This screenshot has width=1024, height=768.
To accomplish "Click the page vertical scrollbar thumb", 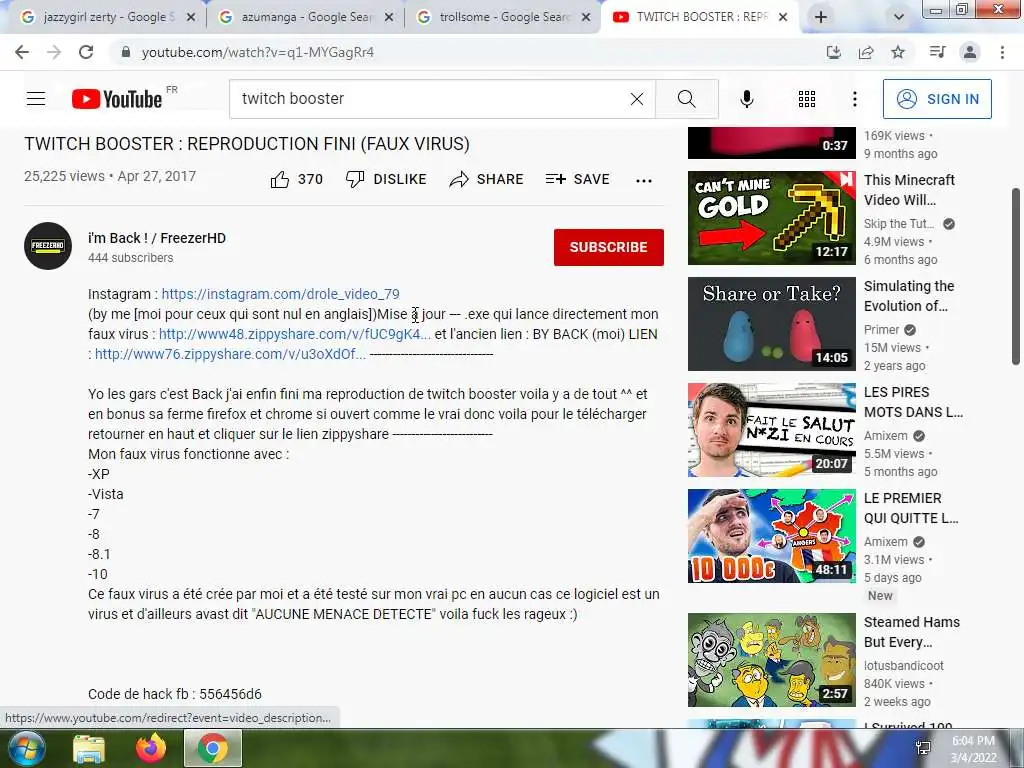I will coord(1016,276).
